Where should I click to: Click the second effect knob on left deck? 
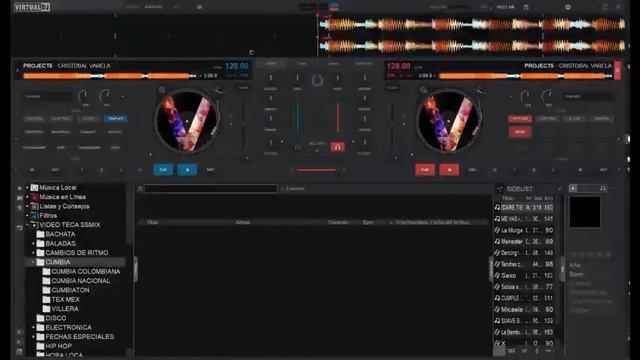[105, 96]
